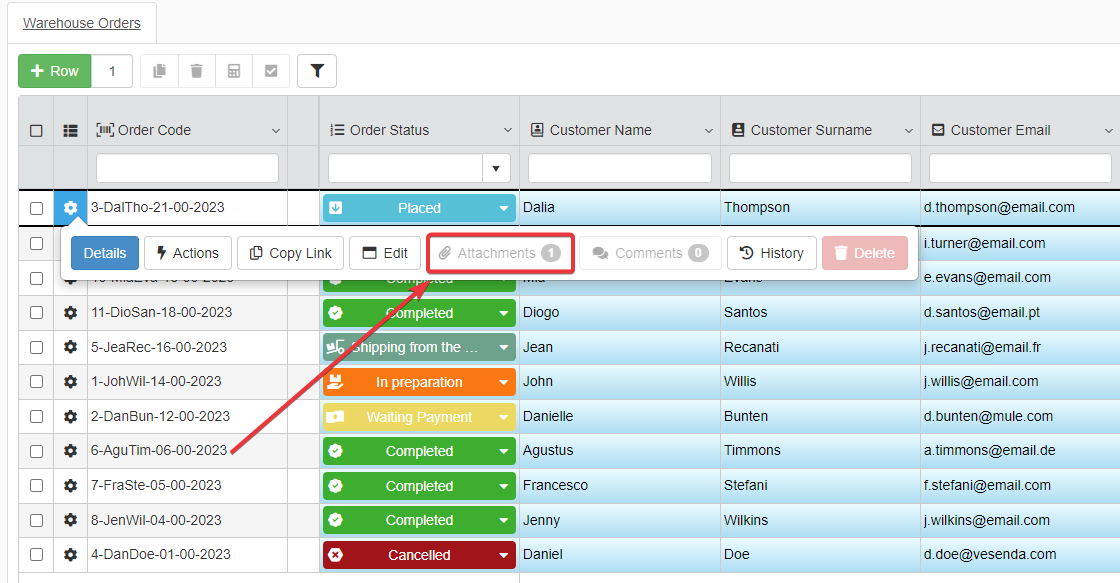Viewport: 1120px width, 583px height.
Task: Choose History from the row menu
Action: [x=771, y=253]
